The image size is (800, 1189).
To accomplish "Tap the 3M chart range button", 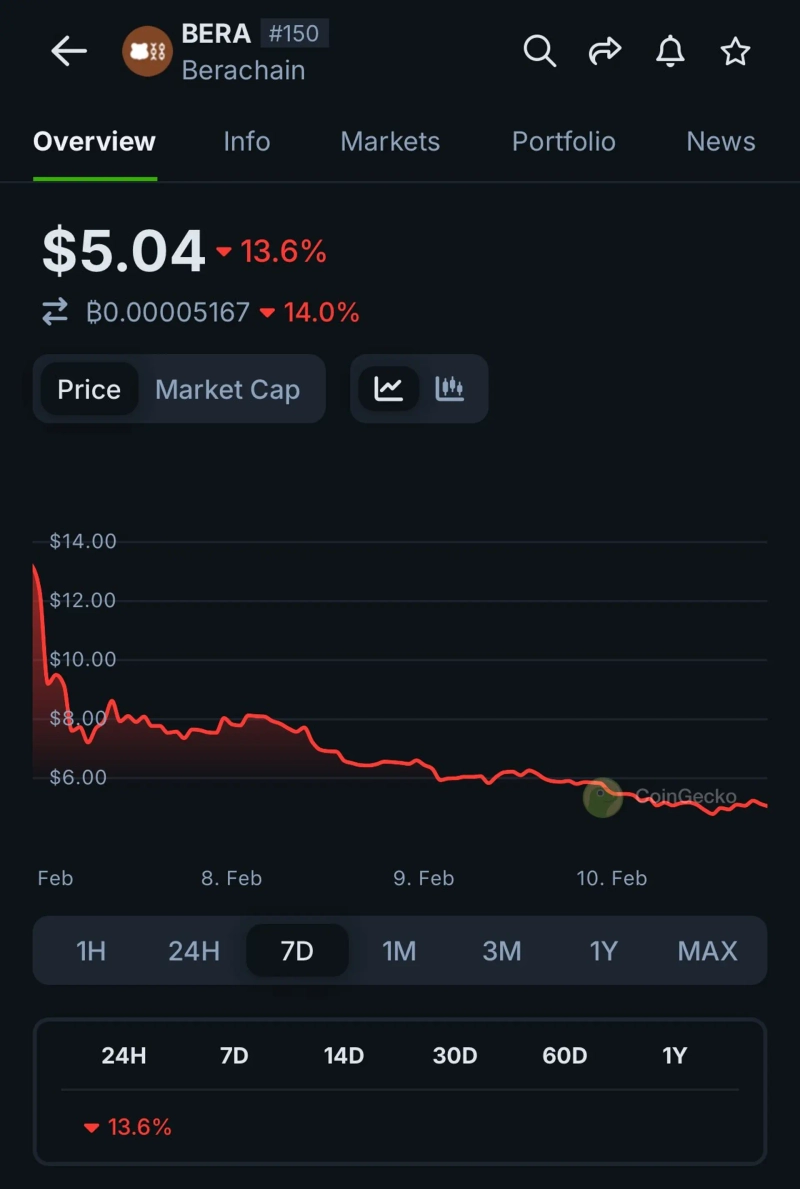I will pyautogui.click(x=501, y=950).
